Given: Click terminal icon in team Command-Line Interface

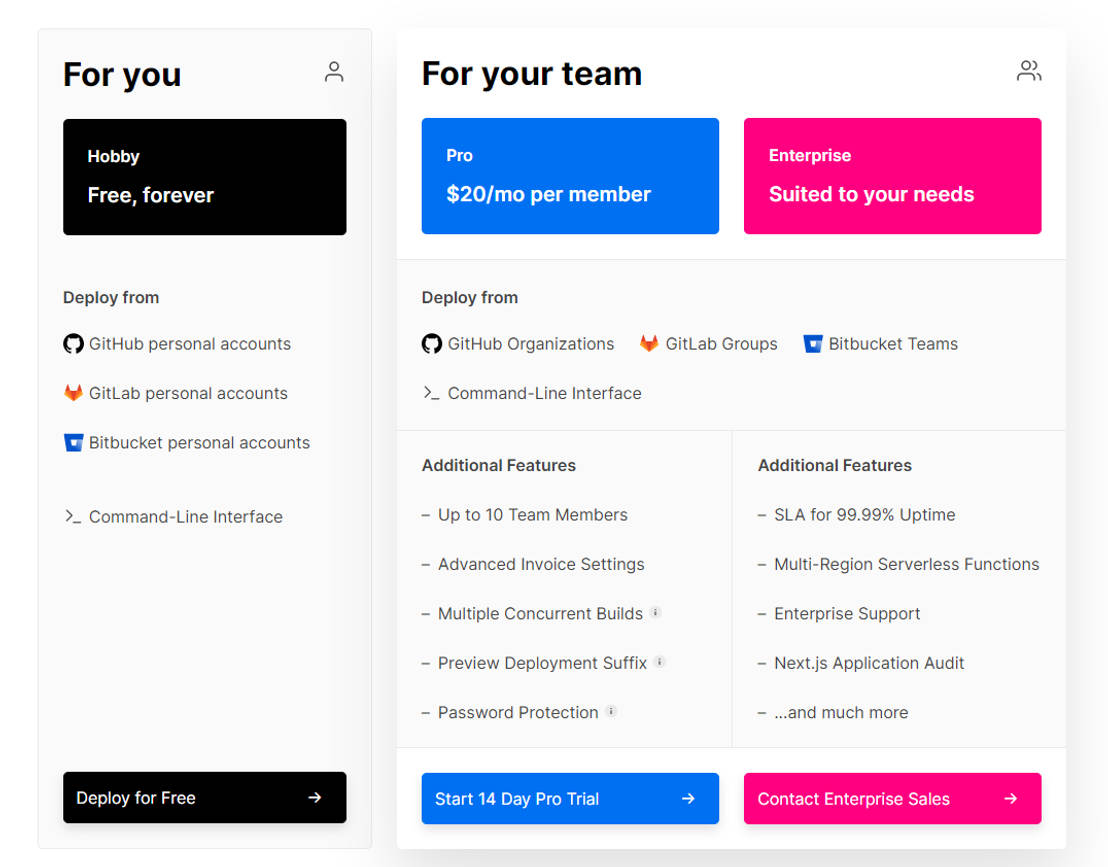Looking at the screenshot, I should tap(432, 393).
